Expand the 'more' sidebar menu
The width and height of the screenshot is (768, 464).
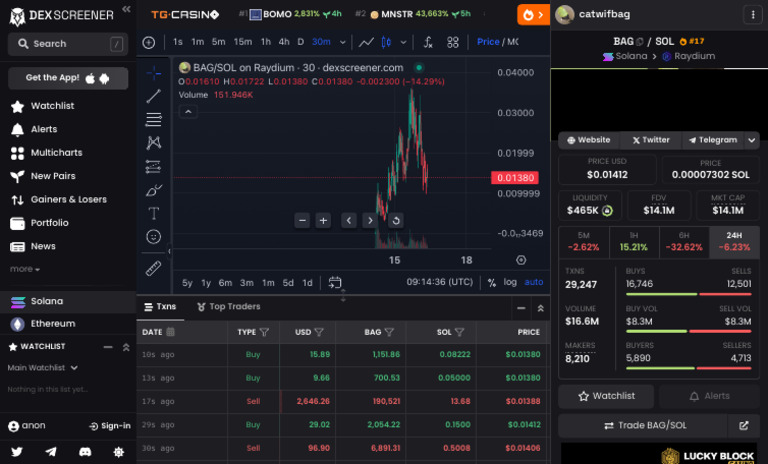point(24,269)
